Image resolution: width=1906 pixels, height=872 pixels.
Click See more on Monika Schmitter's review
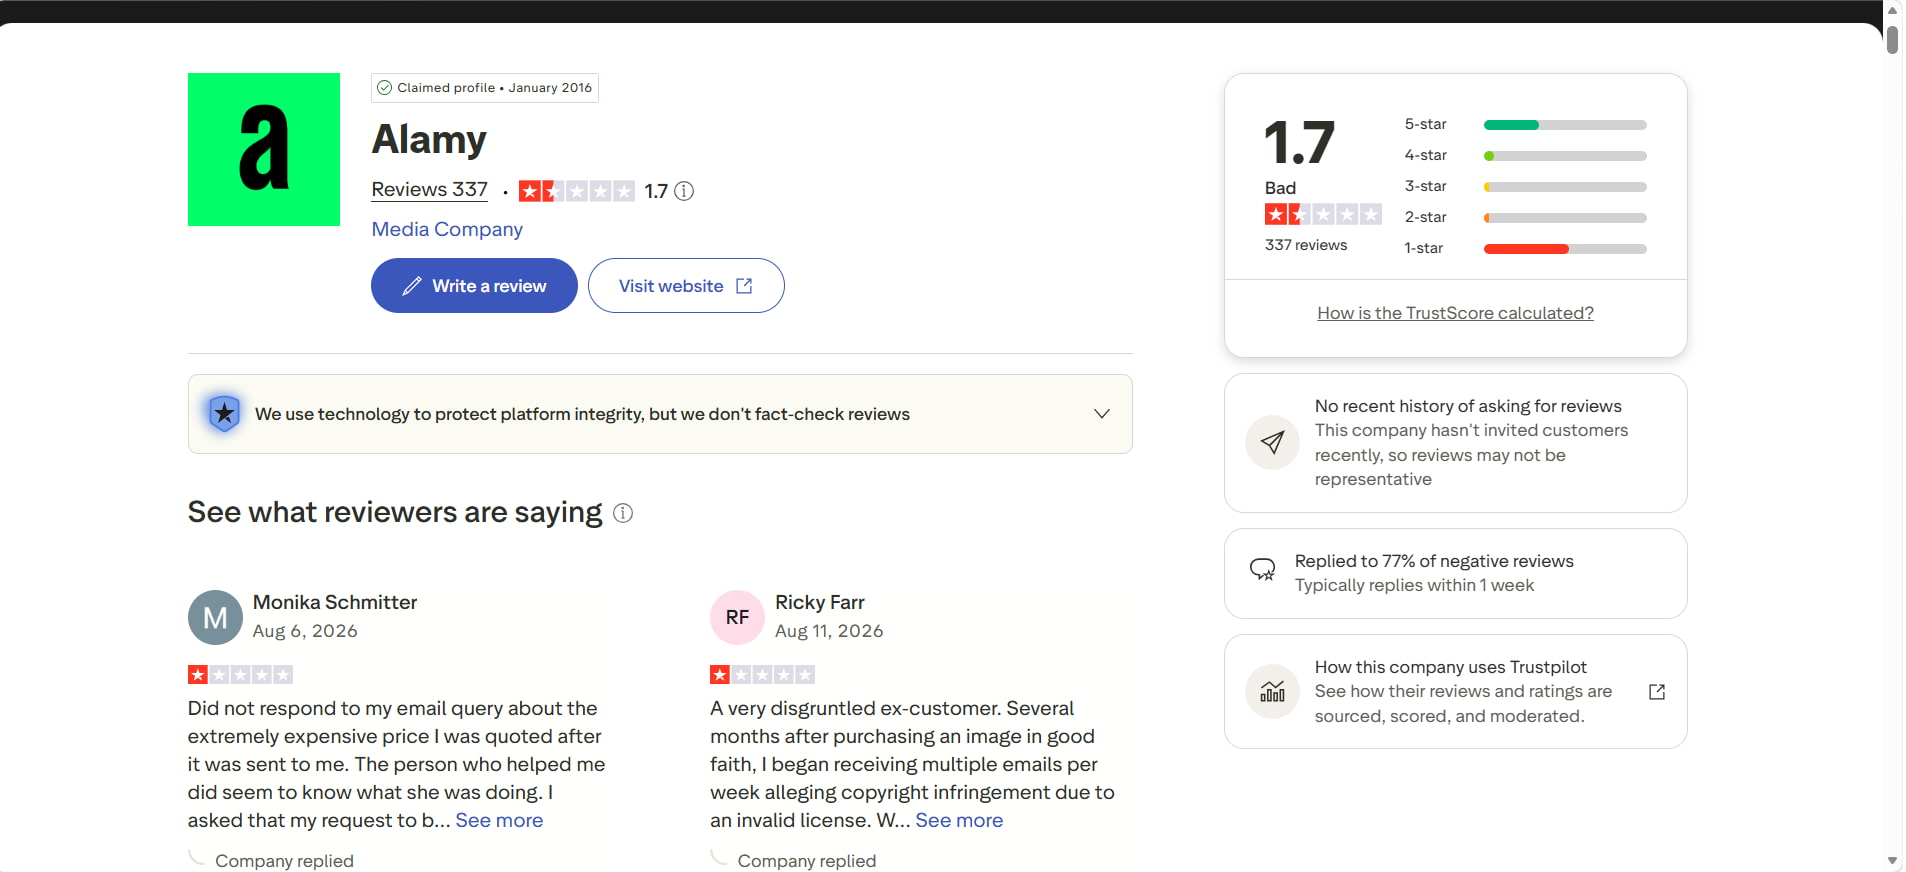click(x=499, y=820)
